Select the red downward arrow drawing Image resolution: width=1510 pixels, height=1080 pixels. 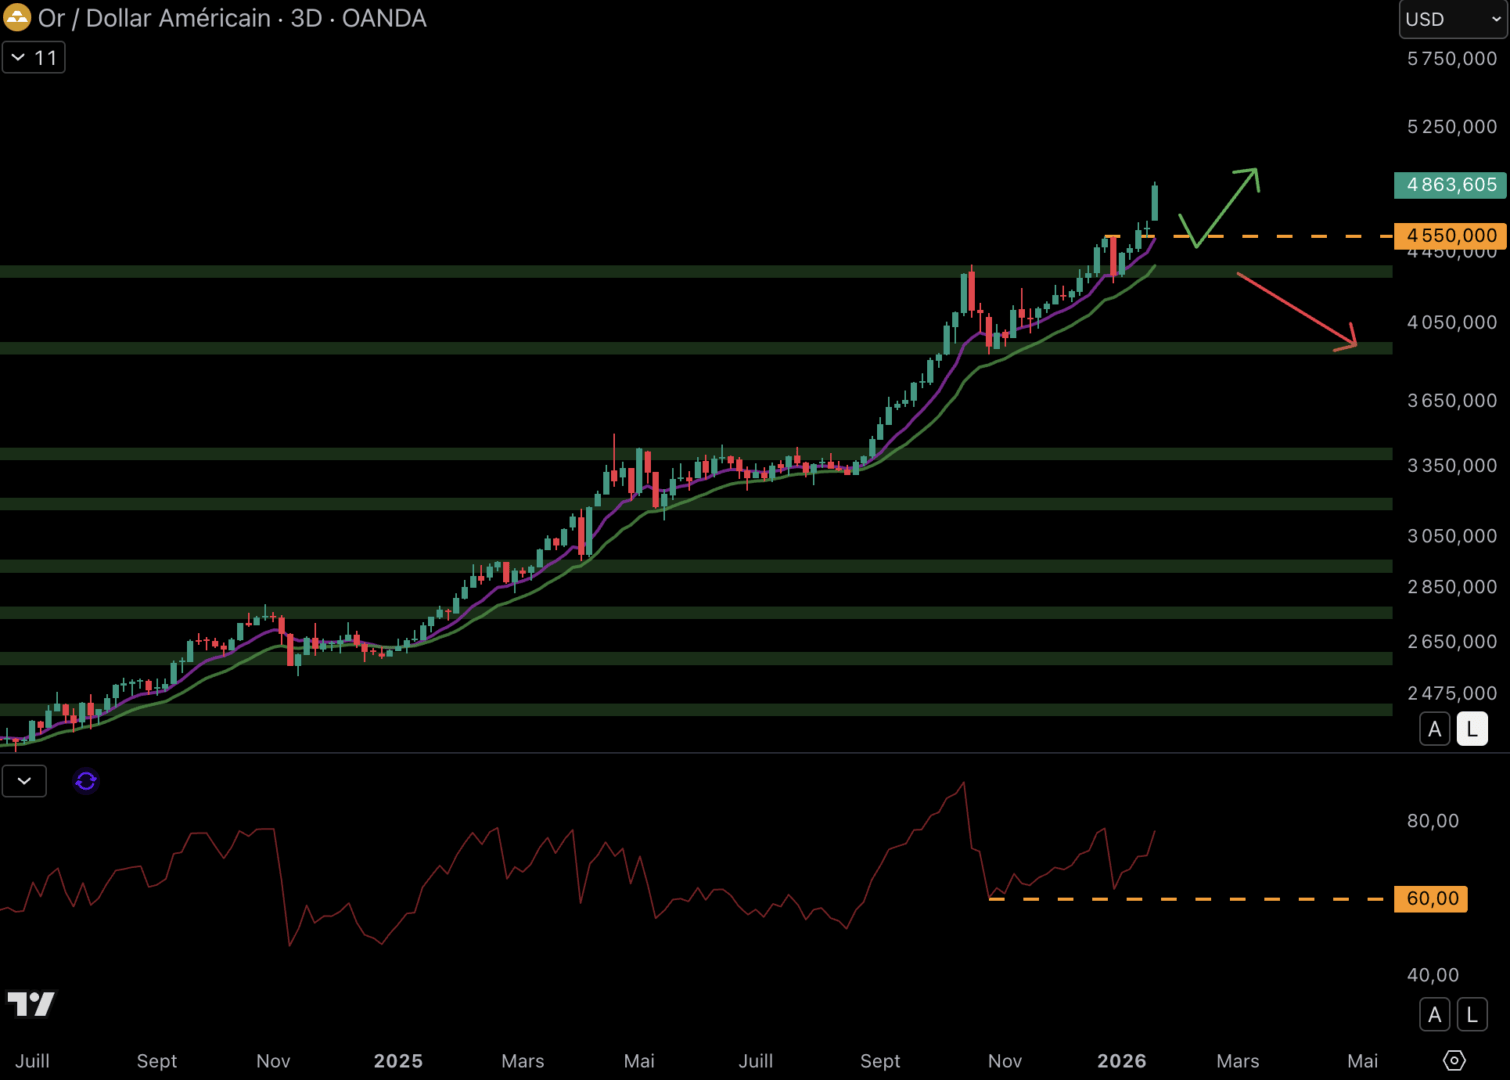(x=1295, y=308)
